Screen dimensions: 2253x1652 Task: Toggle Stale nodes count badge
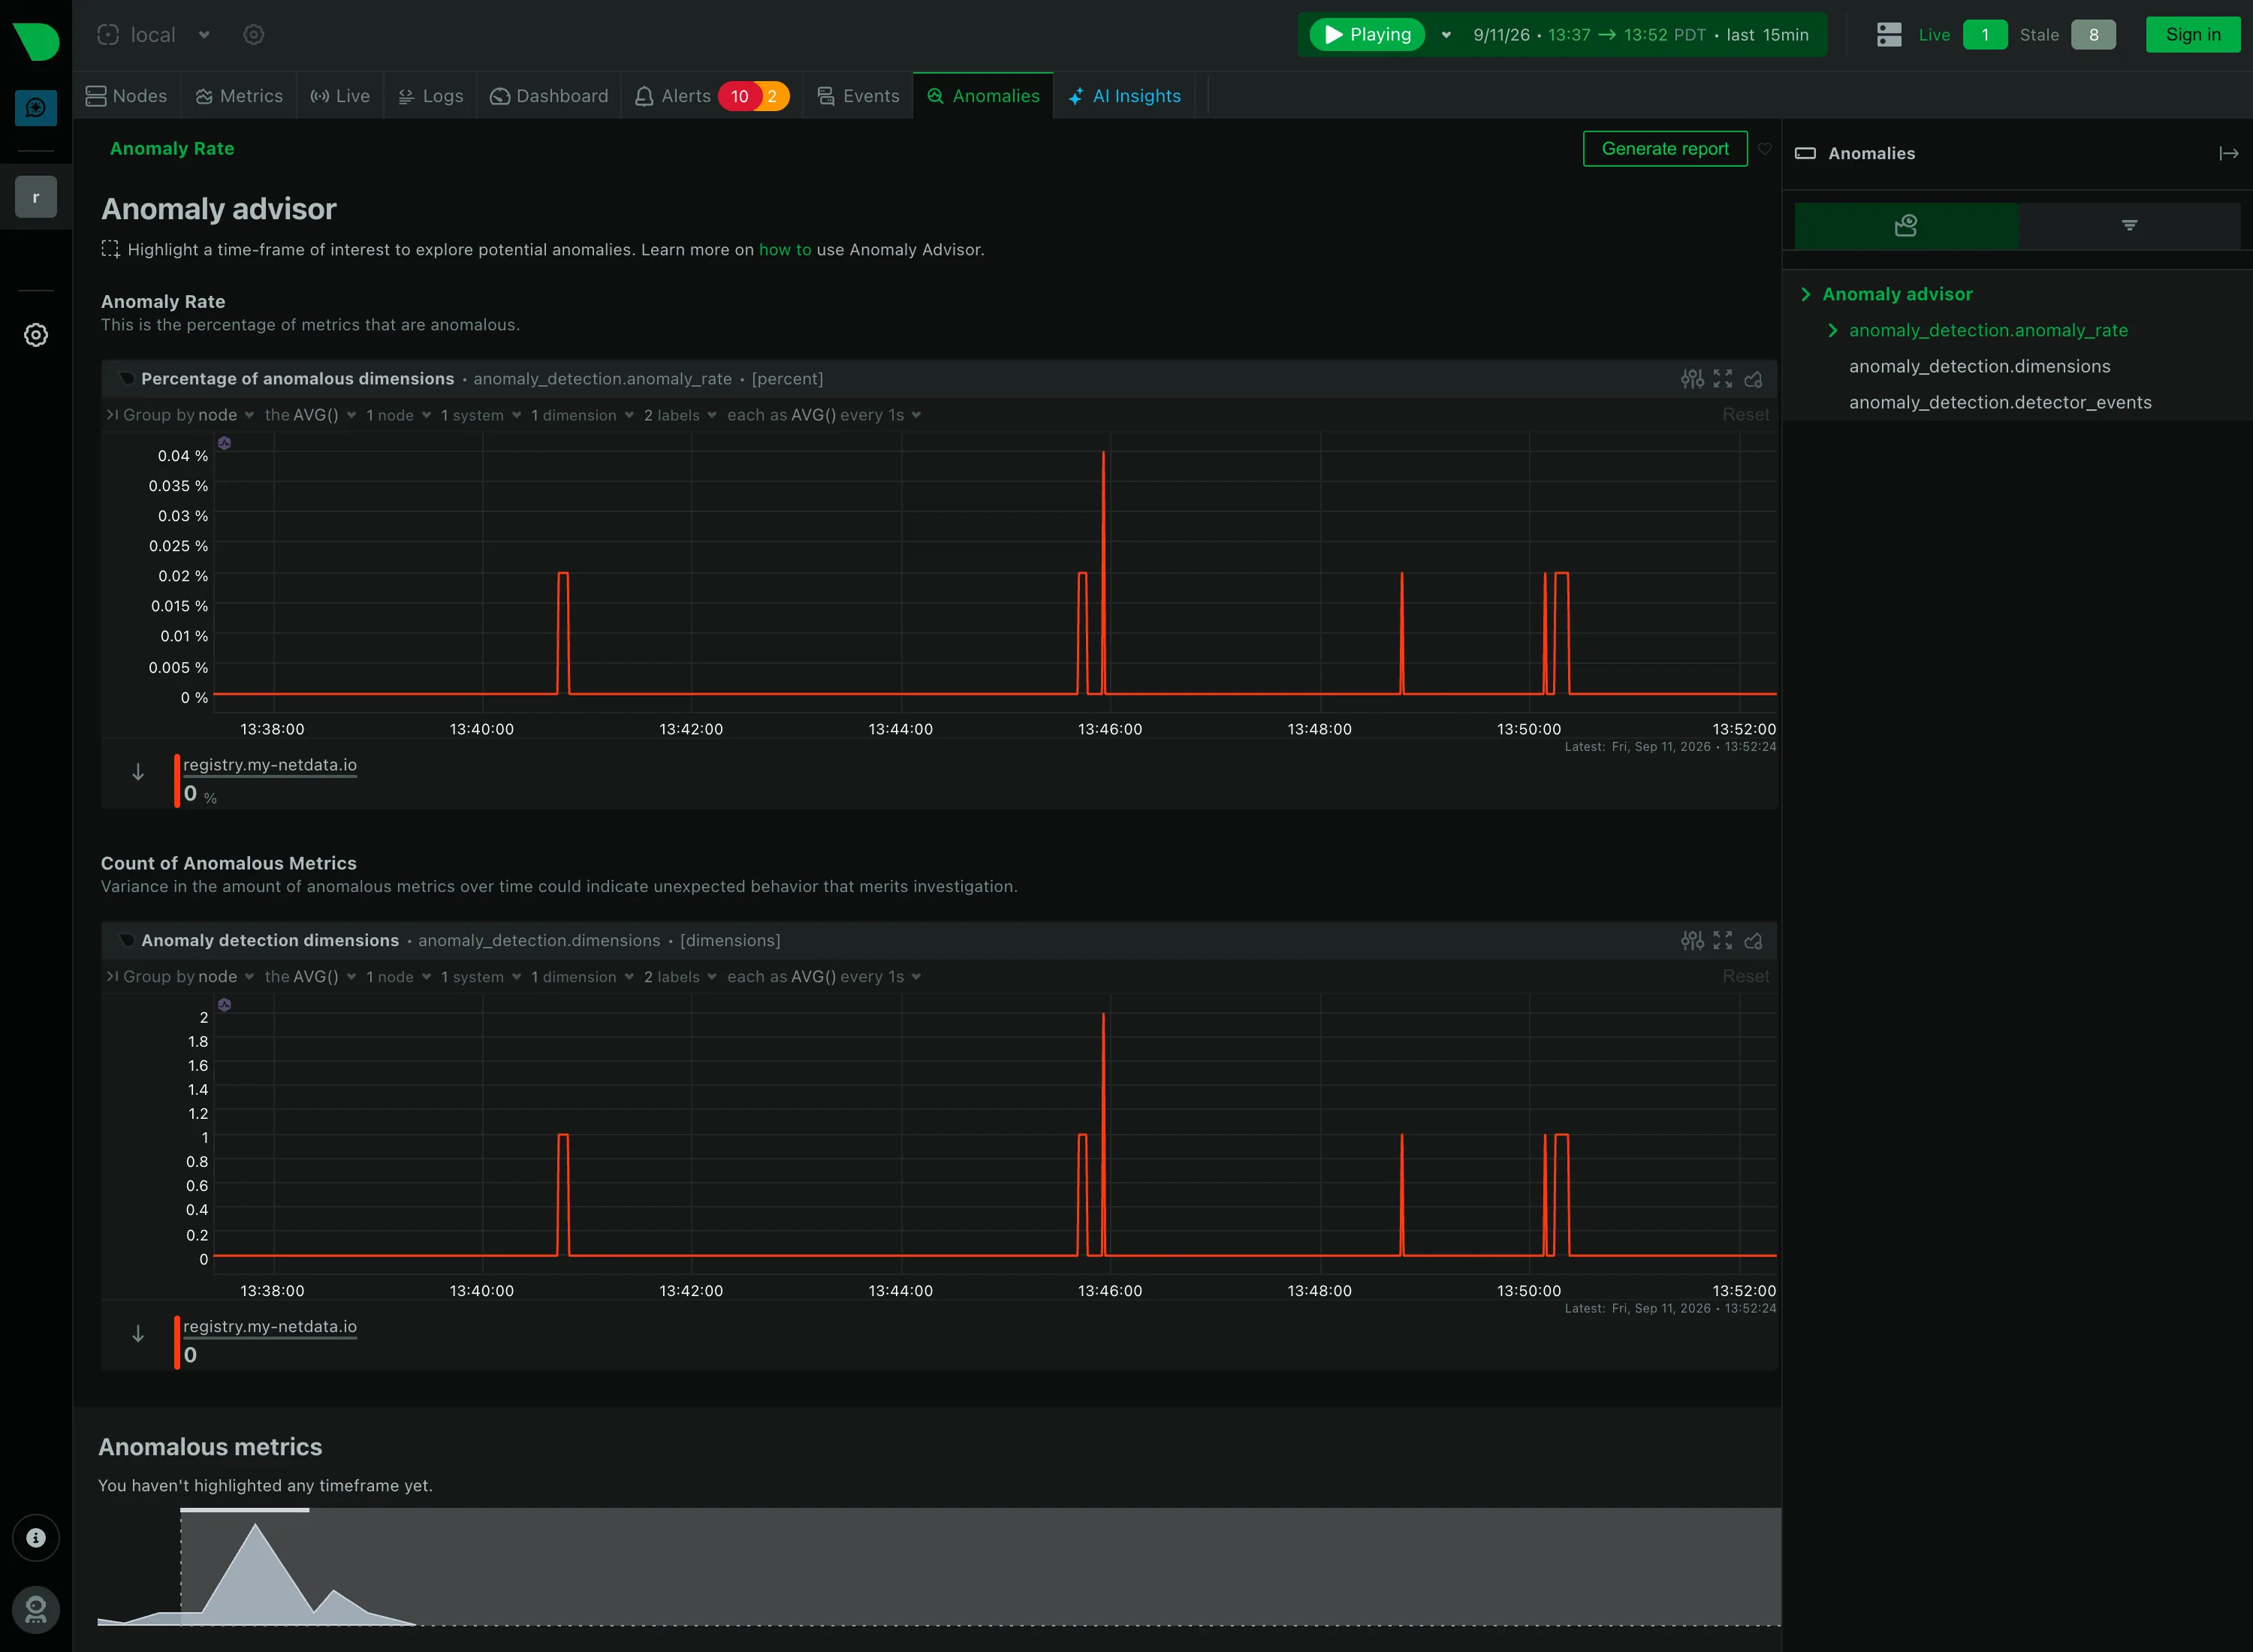pos(2093,35)
